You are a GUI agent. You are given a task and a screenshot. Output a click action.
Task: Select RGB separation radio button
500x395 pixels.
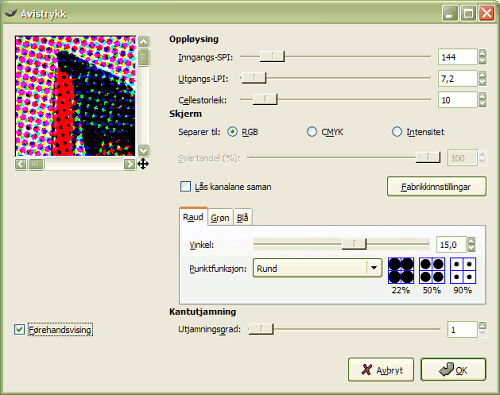coord(232,132)
